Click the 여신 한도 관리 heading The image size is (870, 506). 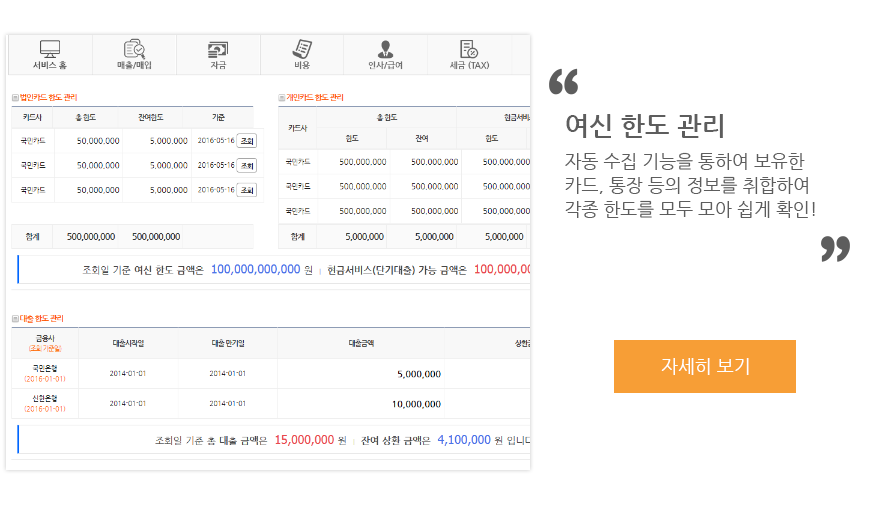645,125
